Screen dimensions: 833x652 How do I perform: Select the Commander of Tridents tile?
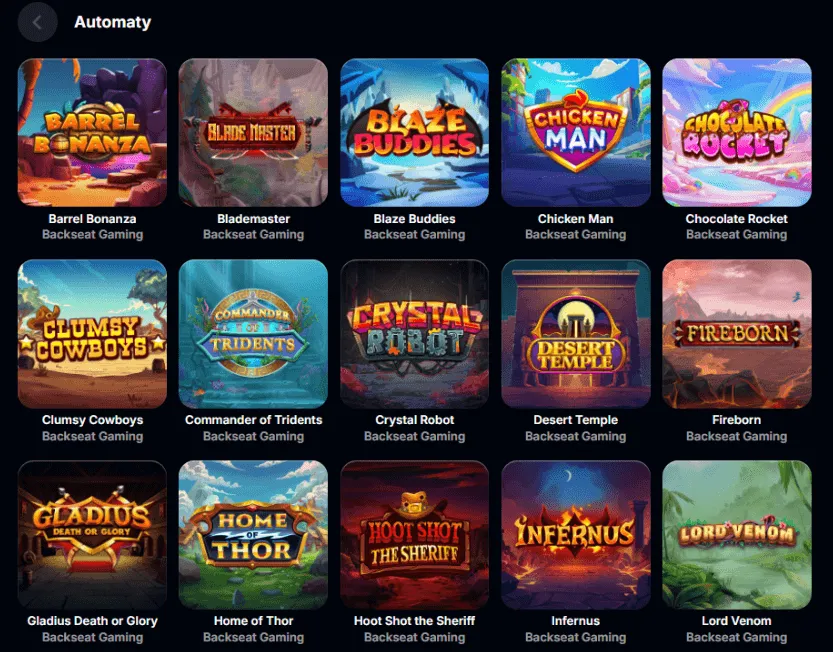point(253,334)
